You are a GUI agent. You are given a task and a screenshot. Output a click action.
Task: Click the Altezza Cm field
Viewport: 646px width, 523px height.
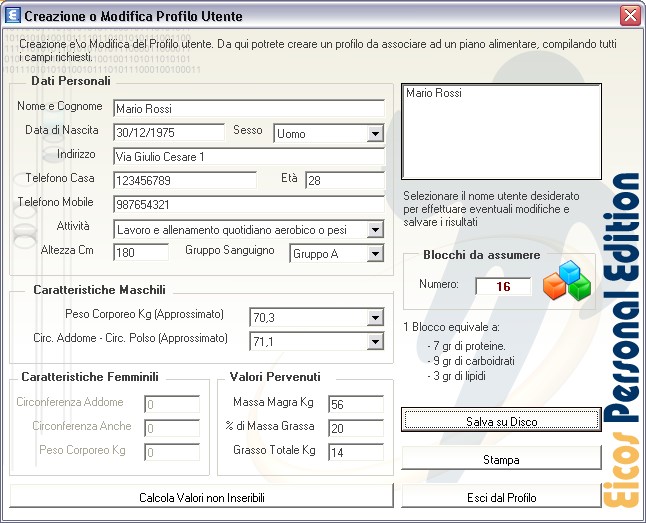click(141, 252)
